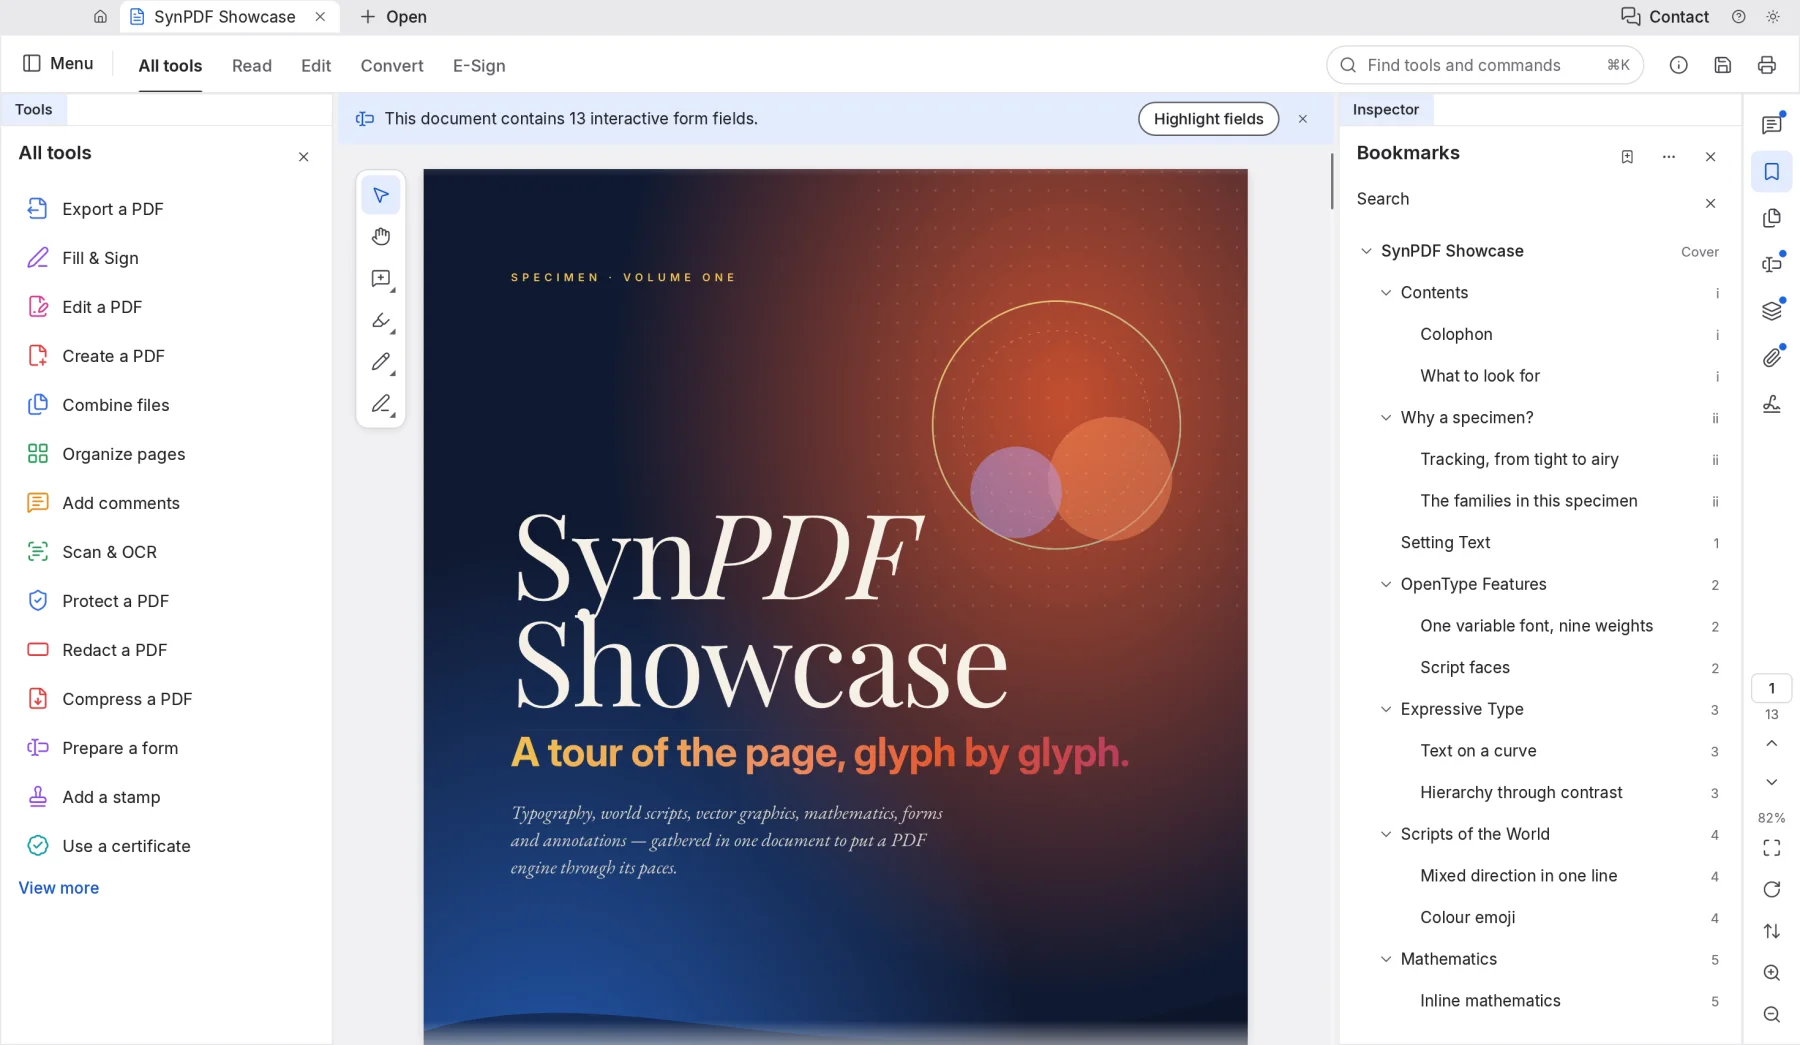Click the fit-to-screen icon
The height and width of the screenshot is (1045, 1800).
[x=1771, y=848]
